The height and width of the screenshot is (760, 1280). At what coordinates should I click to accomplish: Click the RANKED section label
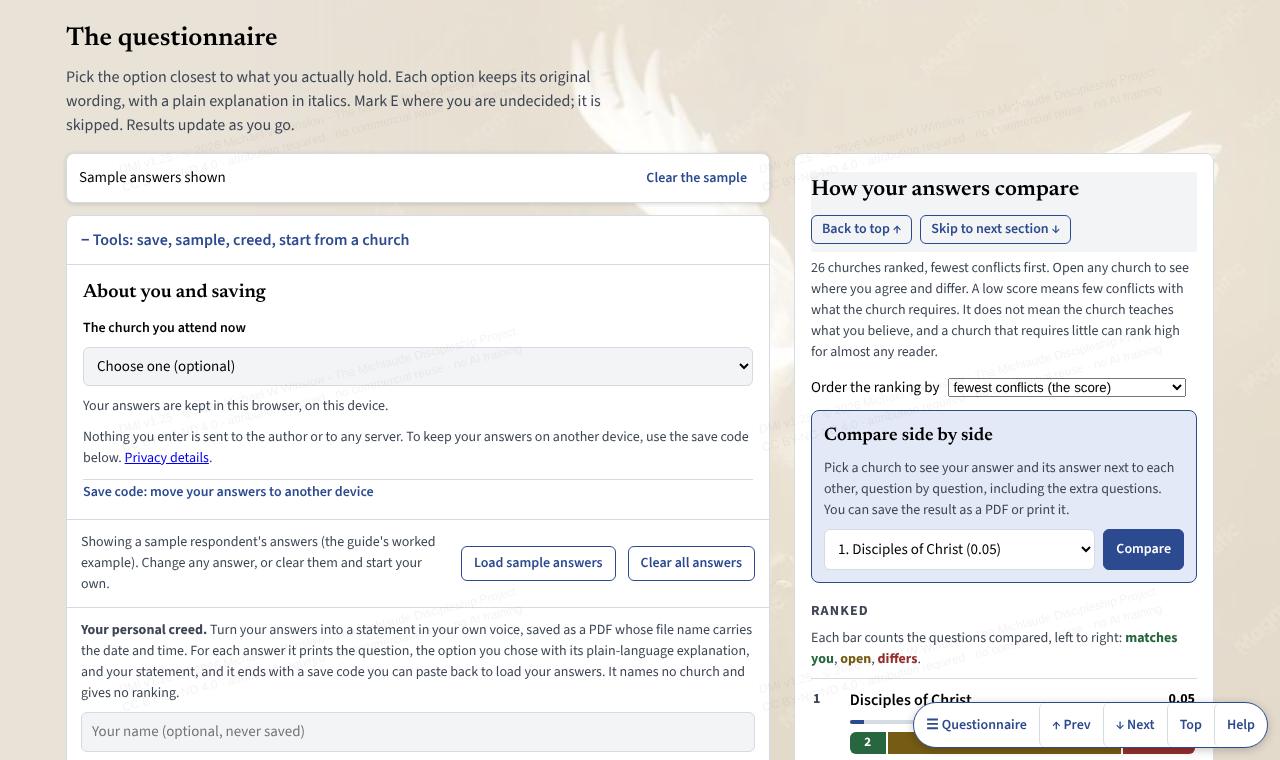coord(839,610)
